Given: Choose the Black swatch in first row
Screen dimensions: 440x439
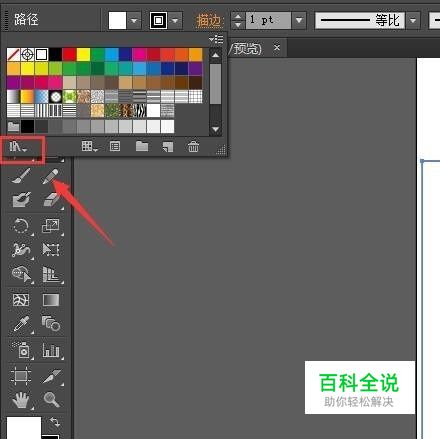Looking at the screenshot, I should (55, 54).
